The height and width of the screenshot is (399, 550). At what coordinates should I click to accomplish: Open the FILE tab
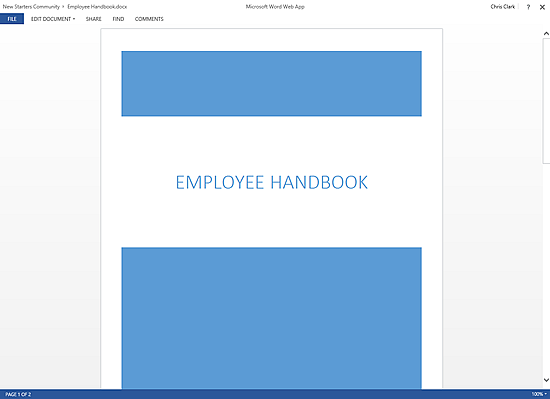click(12, 19)
